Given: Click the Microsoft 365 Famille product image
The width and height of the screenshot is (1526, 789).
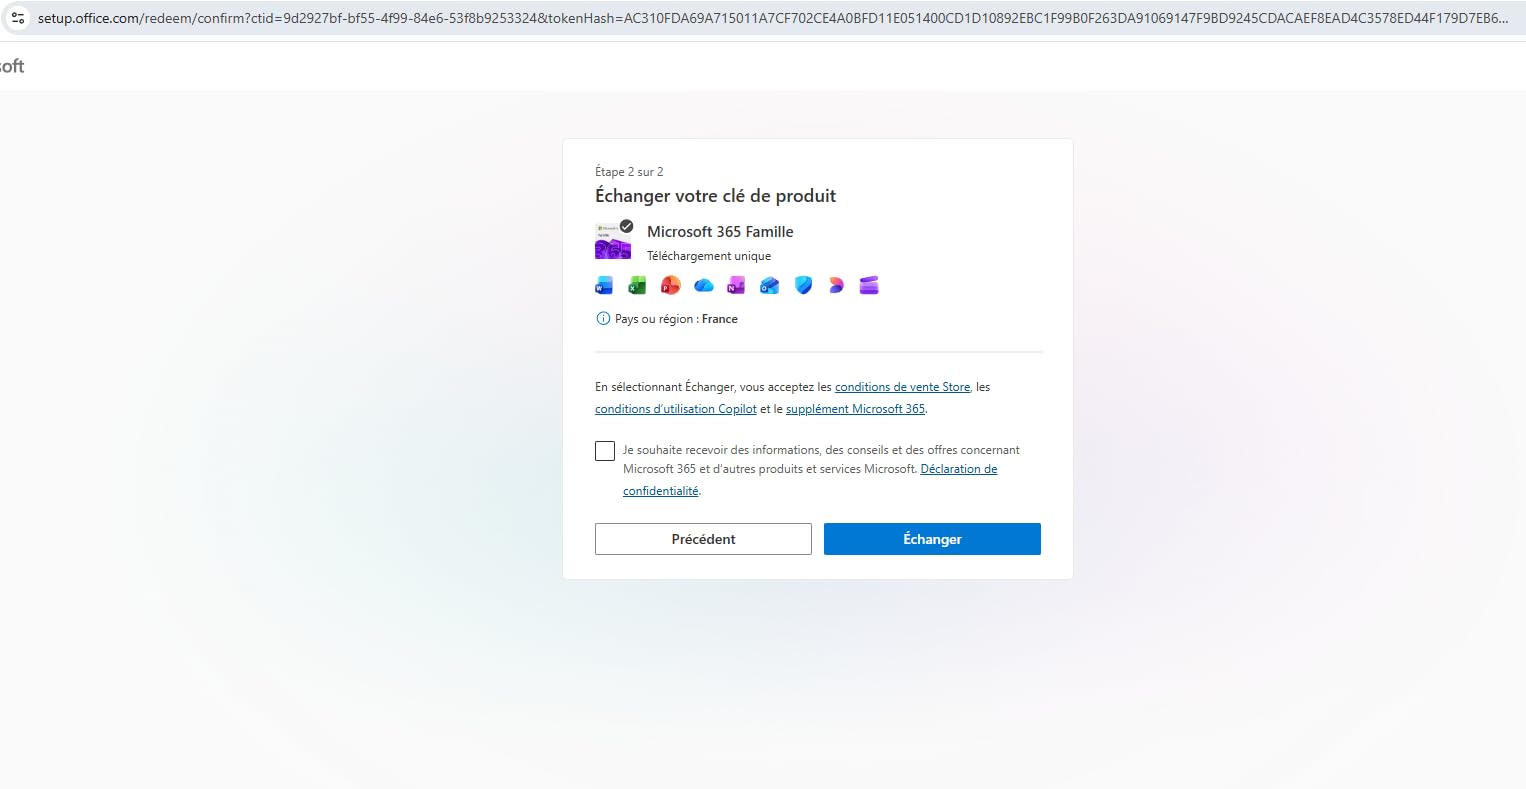Looking at the screenshot, I should coord(613,241).
